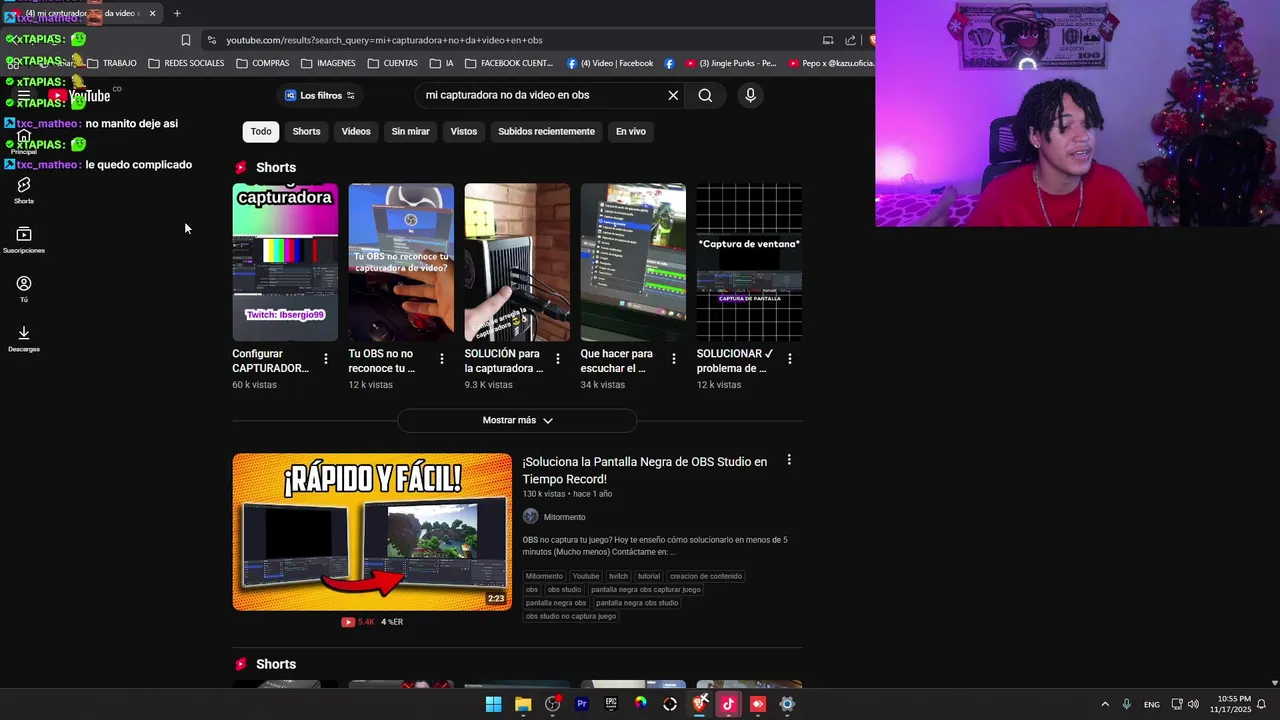Screen dimensions: 1280x720
Task: Open options for SOLUCIÓN para la capturadora short
Action: tap(557, 358)
